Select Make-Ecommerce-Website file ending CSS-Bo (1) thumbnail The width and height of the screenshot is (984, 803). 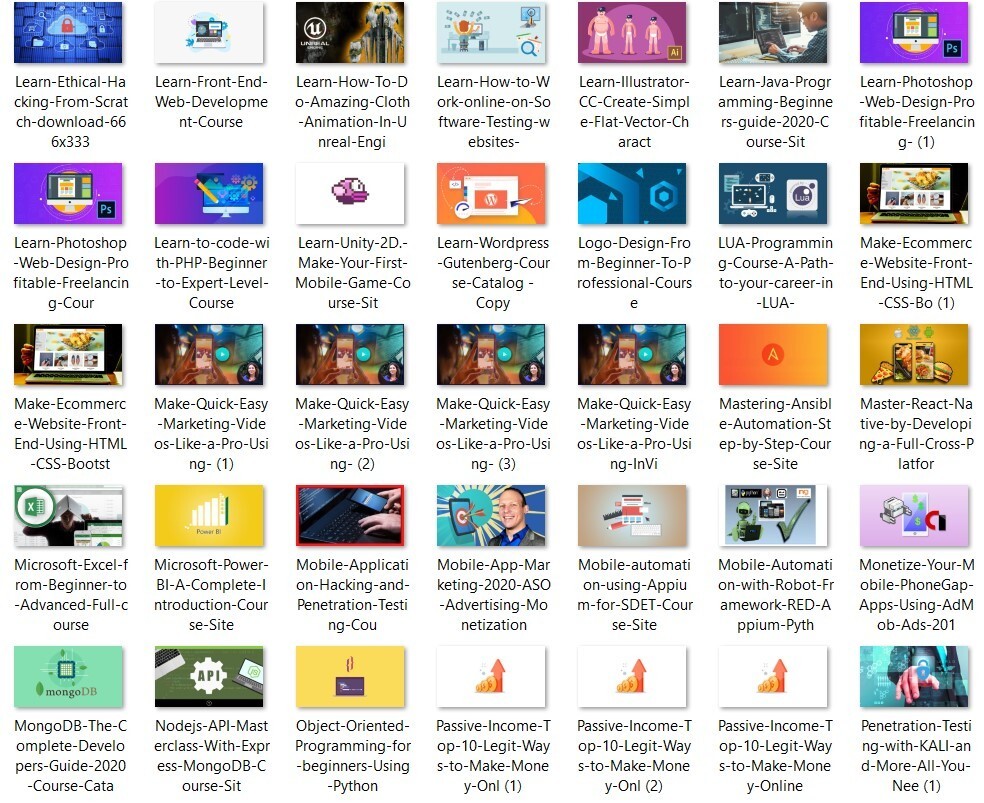point(914,193)
